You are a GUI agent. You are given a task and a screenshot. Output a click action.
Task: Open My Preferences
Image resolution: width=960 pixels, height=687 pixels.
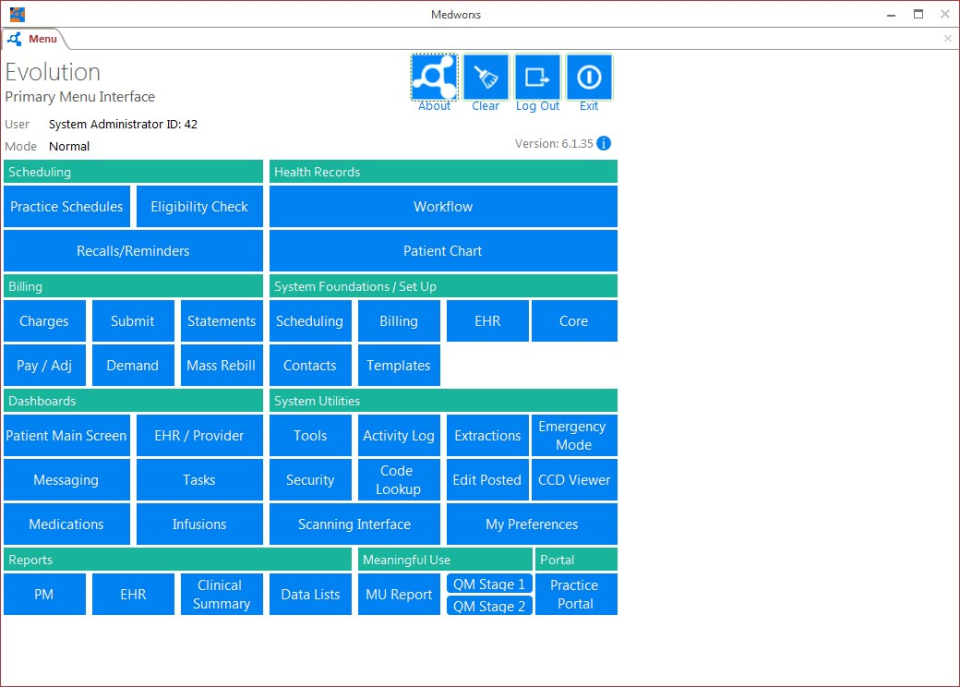coord(531,523)
